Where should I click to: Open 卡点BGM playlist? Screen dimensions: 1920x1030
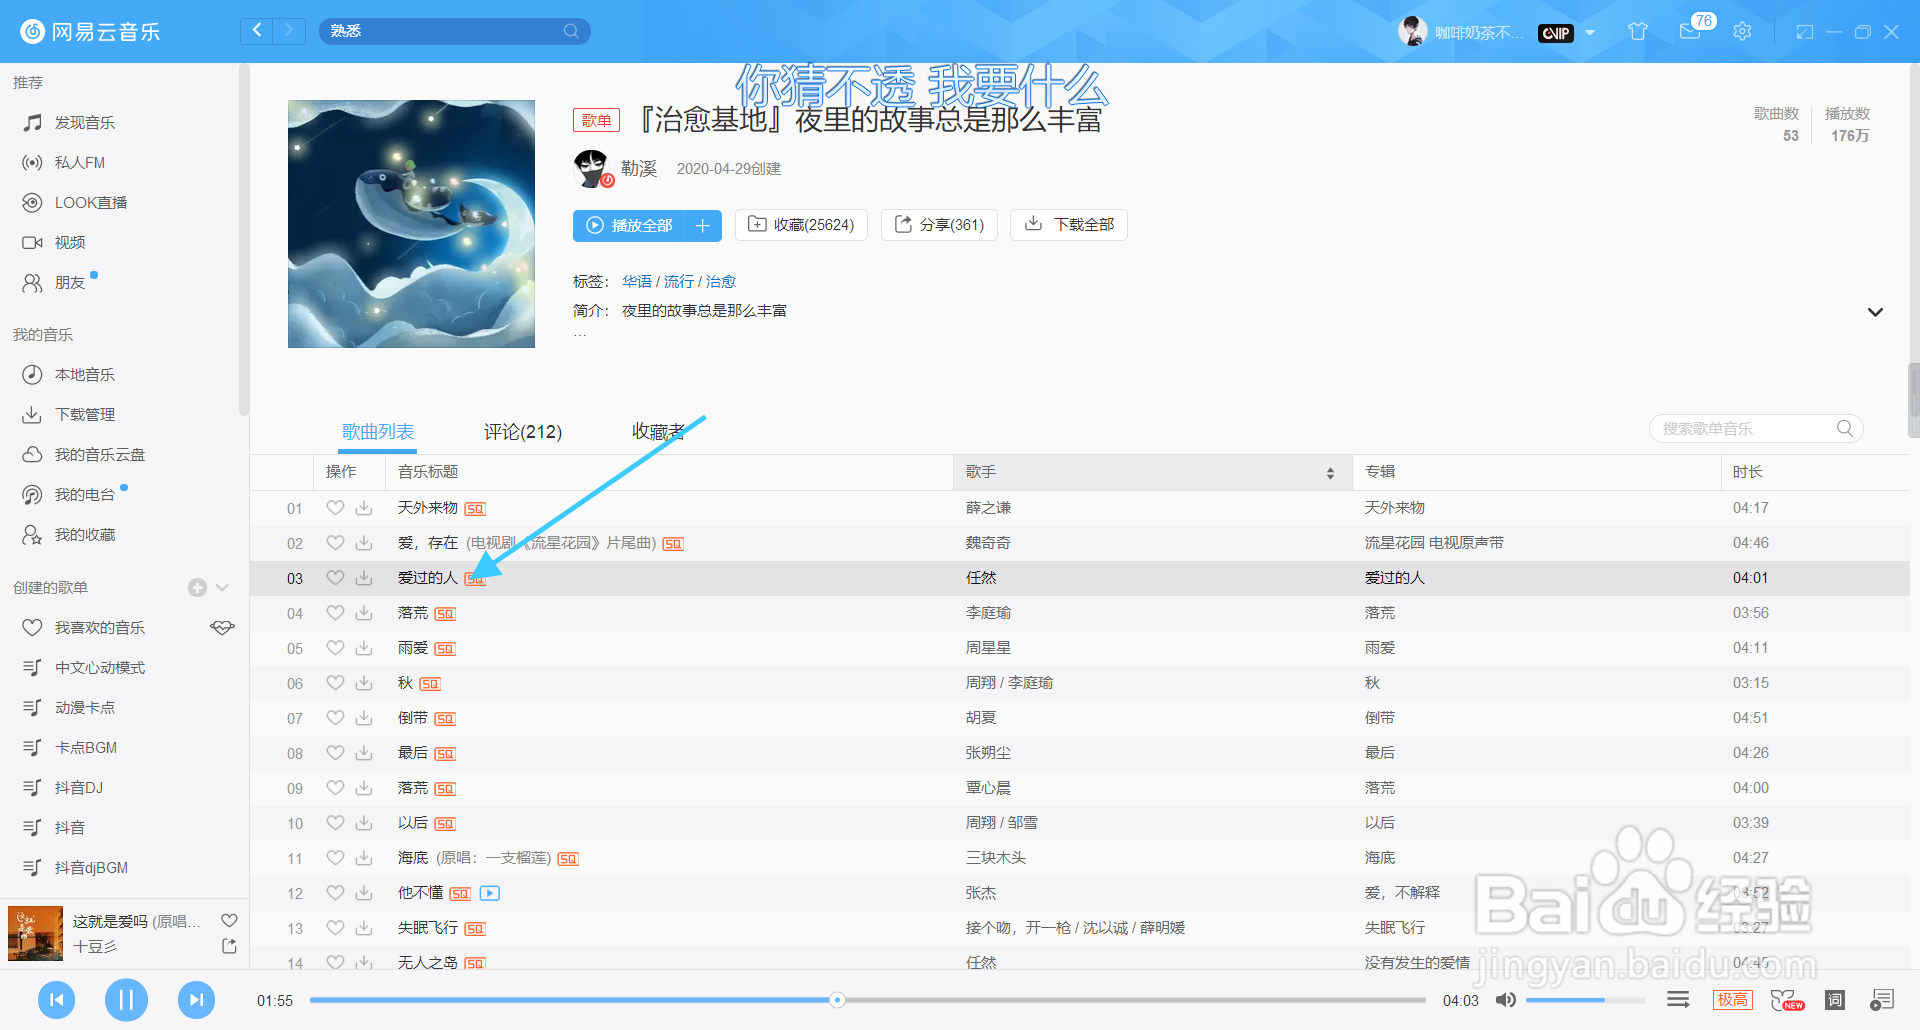86,747
